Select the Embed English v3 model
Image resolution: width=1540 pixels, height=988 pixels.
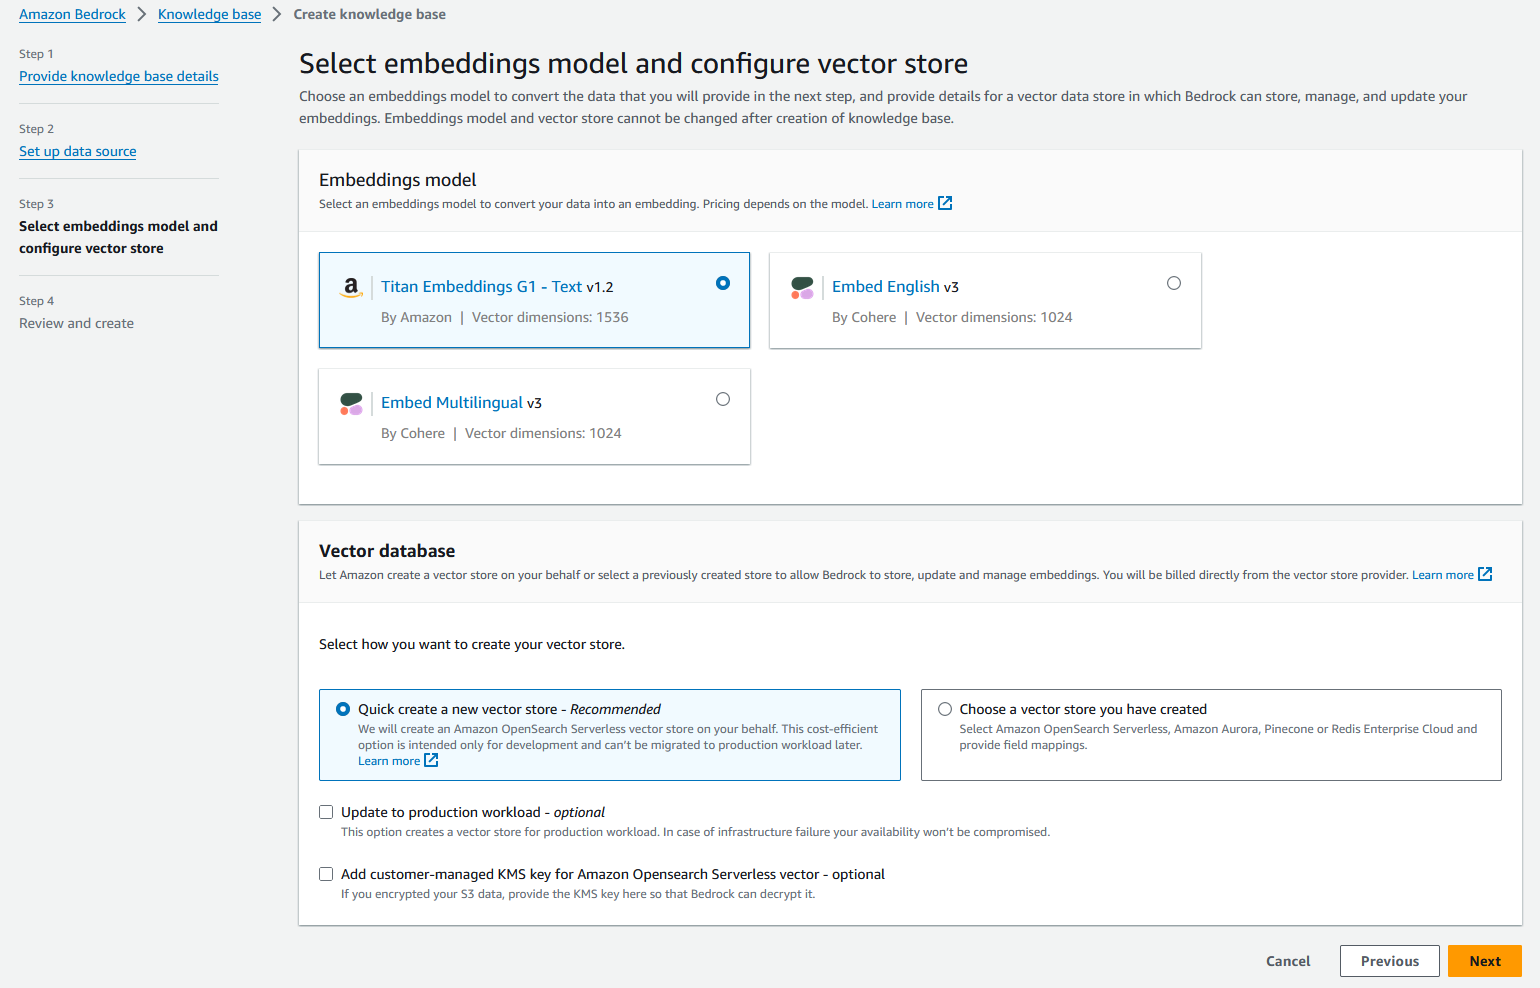pos(1174,283)
